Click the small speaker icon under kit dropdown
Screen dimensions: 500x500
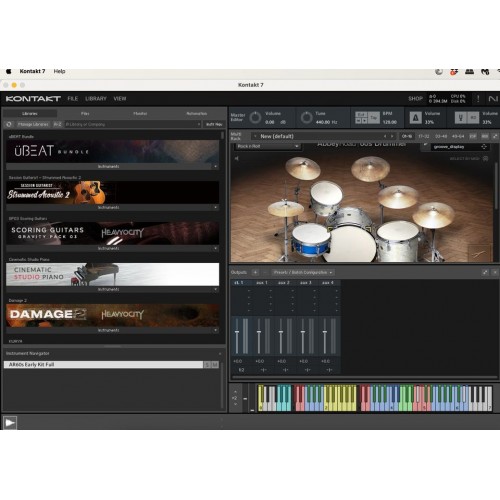[x=236, y=158]
